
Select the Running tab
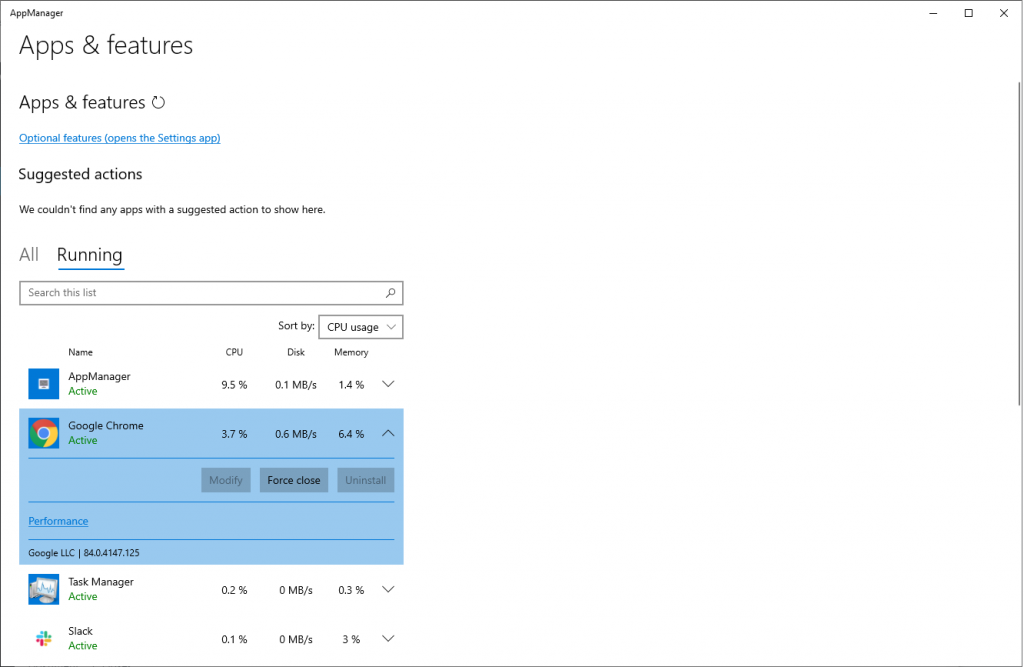(90, 255)
